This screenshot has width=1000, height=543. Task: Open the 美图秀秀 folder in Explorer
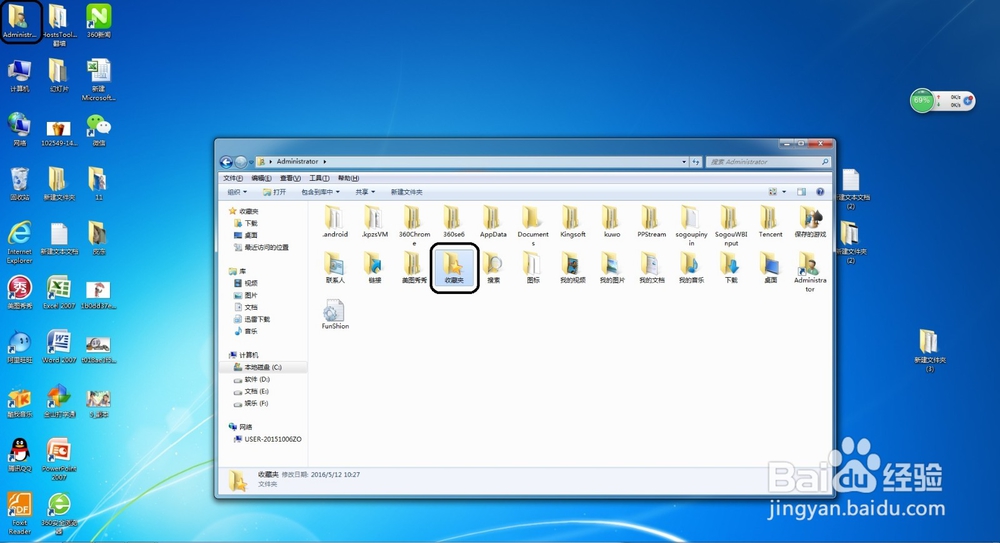pyautogui.click(x=414, y=267)
